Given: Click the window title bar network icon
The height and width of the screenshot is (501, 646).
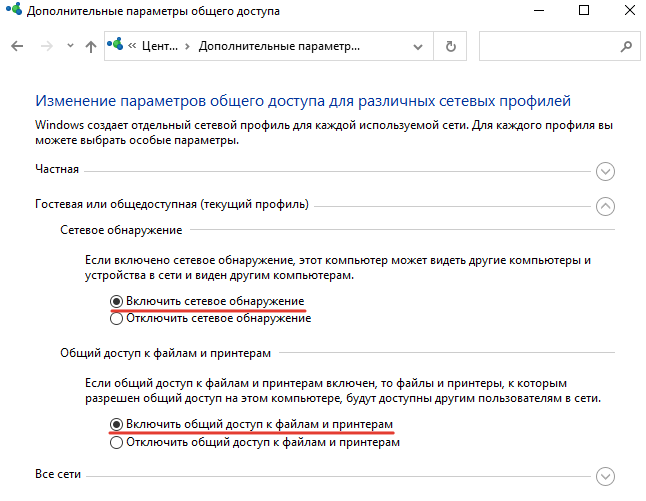Looking at the screenshot, I should [14, 9].
